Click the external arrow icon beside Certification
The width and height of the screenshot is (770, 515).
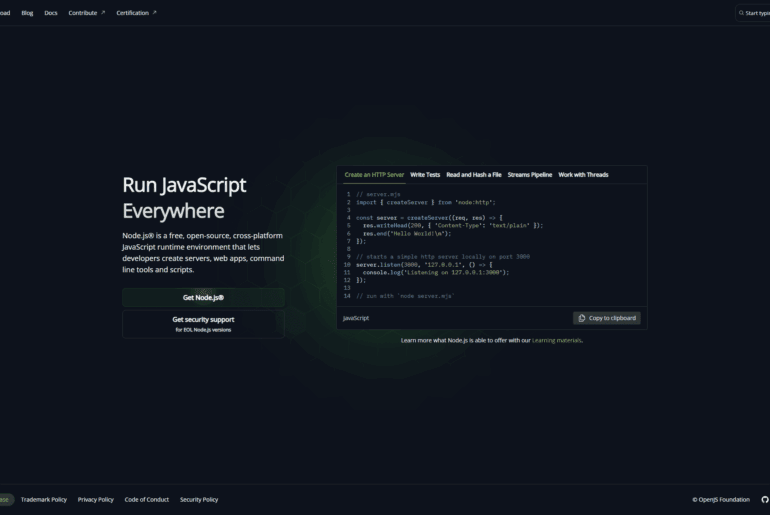(154, 13)
